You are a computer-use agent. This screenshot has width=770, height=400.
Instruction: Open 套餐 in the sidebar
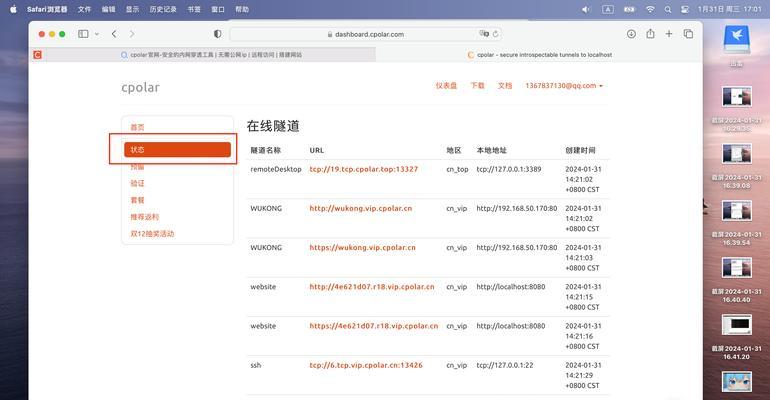click(x=138, y=200)
